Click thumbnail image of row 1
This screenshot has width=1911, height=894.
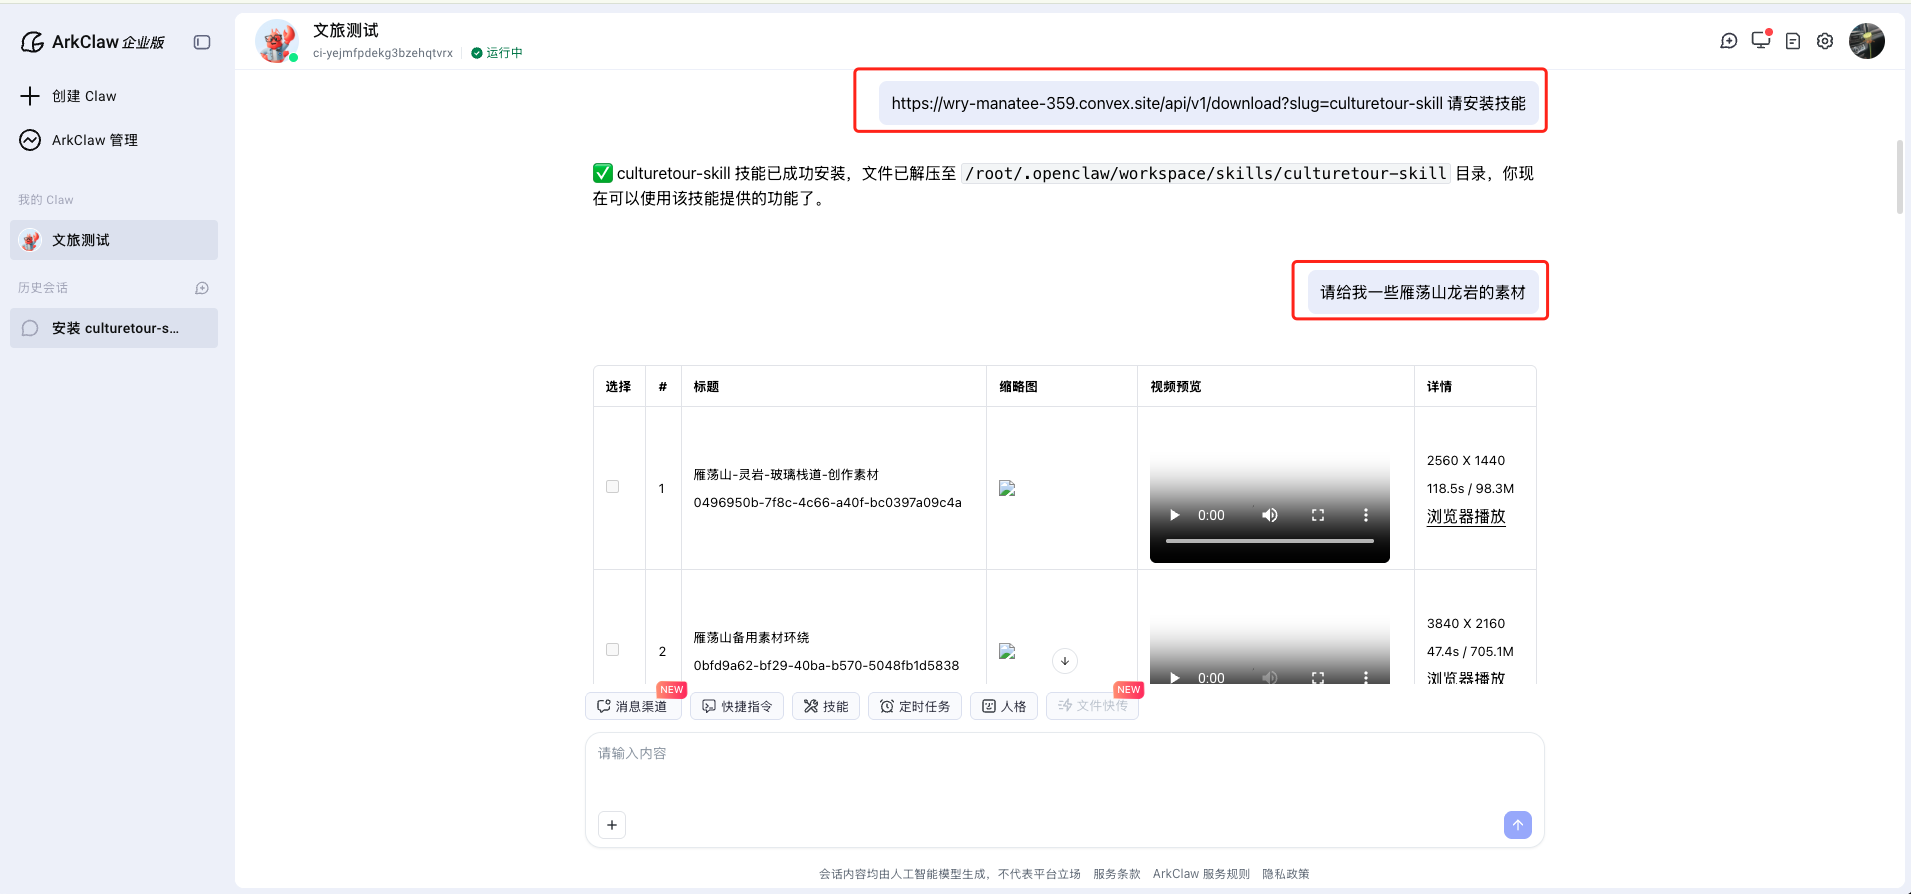pos(1007,488)
